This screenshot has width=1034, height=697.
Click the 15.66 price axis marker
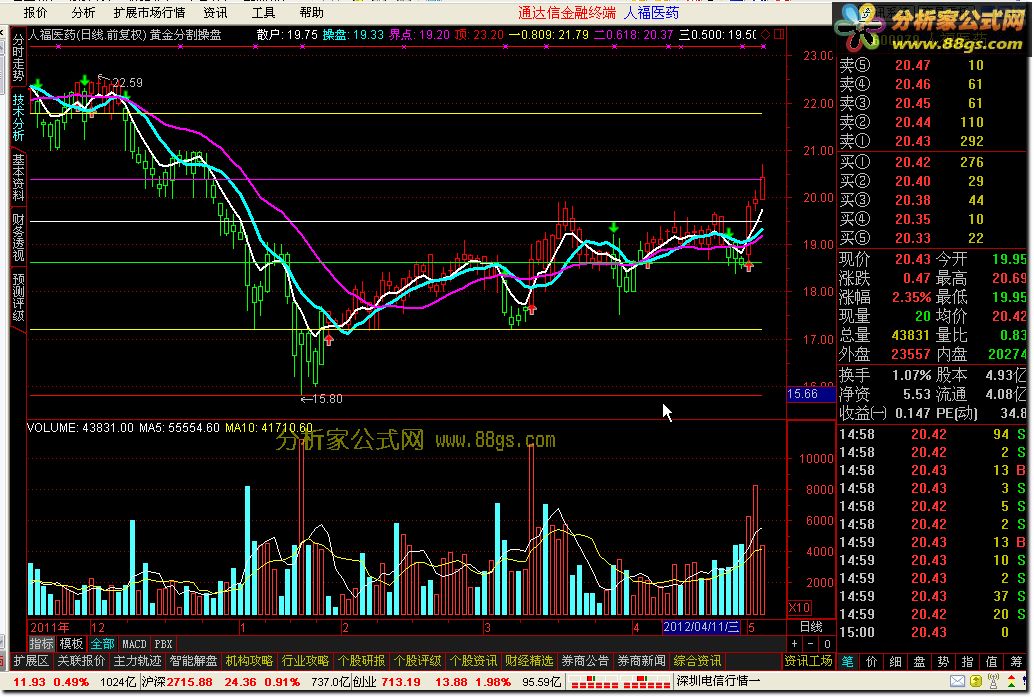click(x=810, y=394)
